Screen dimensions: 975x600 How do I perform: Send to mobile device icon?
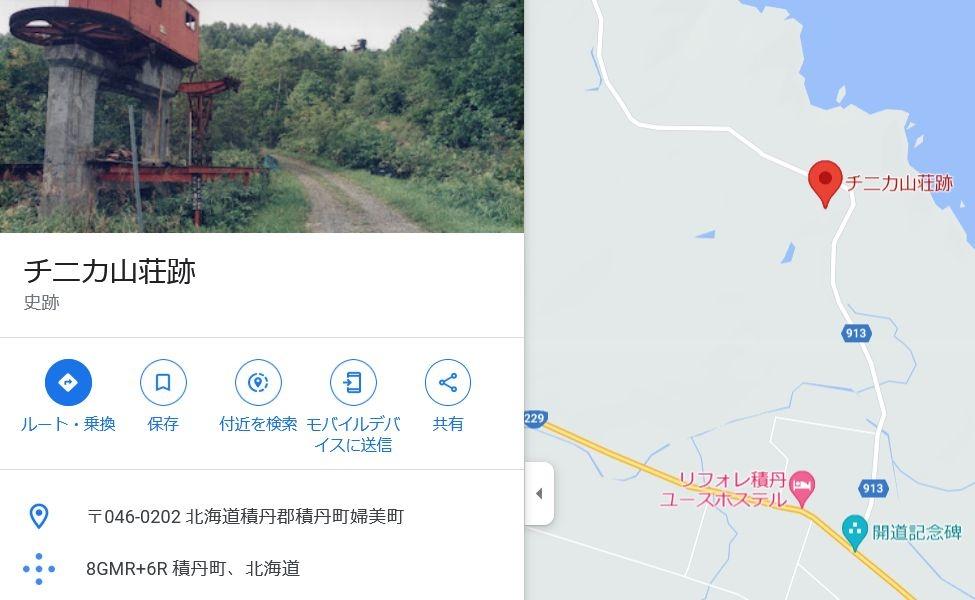coord(353,382)
